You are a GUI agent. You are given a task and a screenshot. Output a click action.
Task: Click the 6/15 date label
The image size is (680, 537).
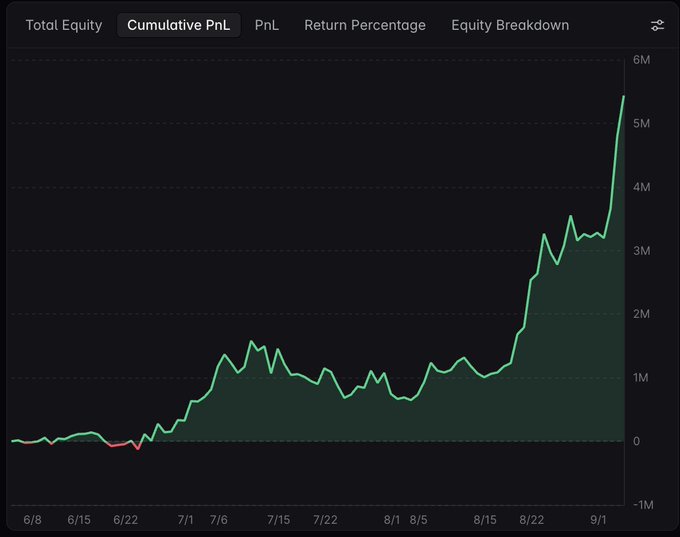79,520
